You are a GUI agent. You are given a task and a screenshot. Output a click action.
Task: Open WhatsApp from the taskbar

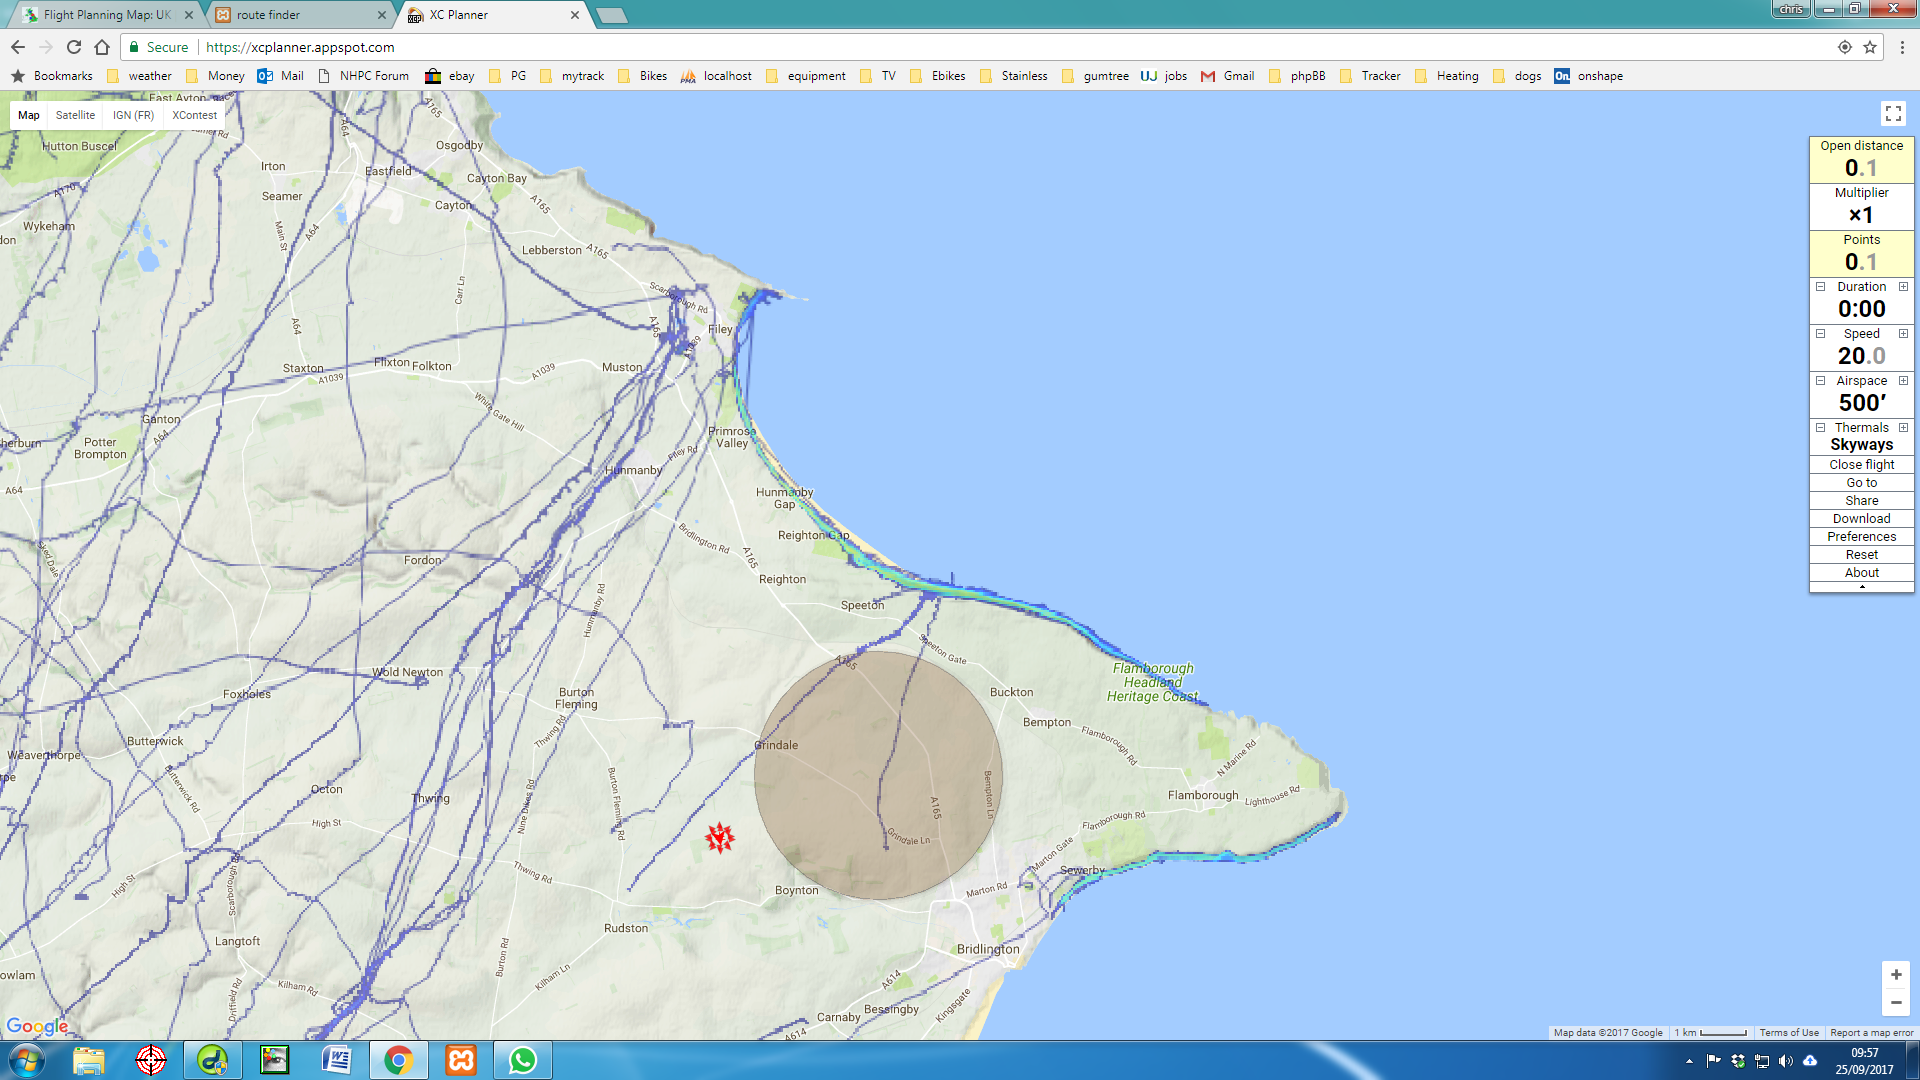(x=522, y=1060)
